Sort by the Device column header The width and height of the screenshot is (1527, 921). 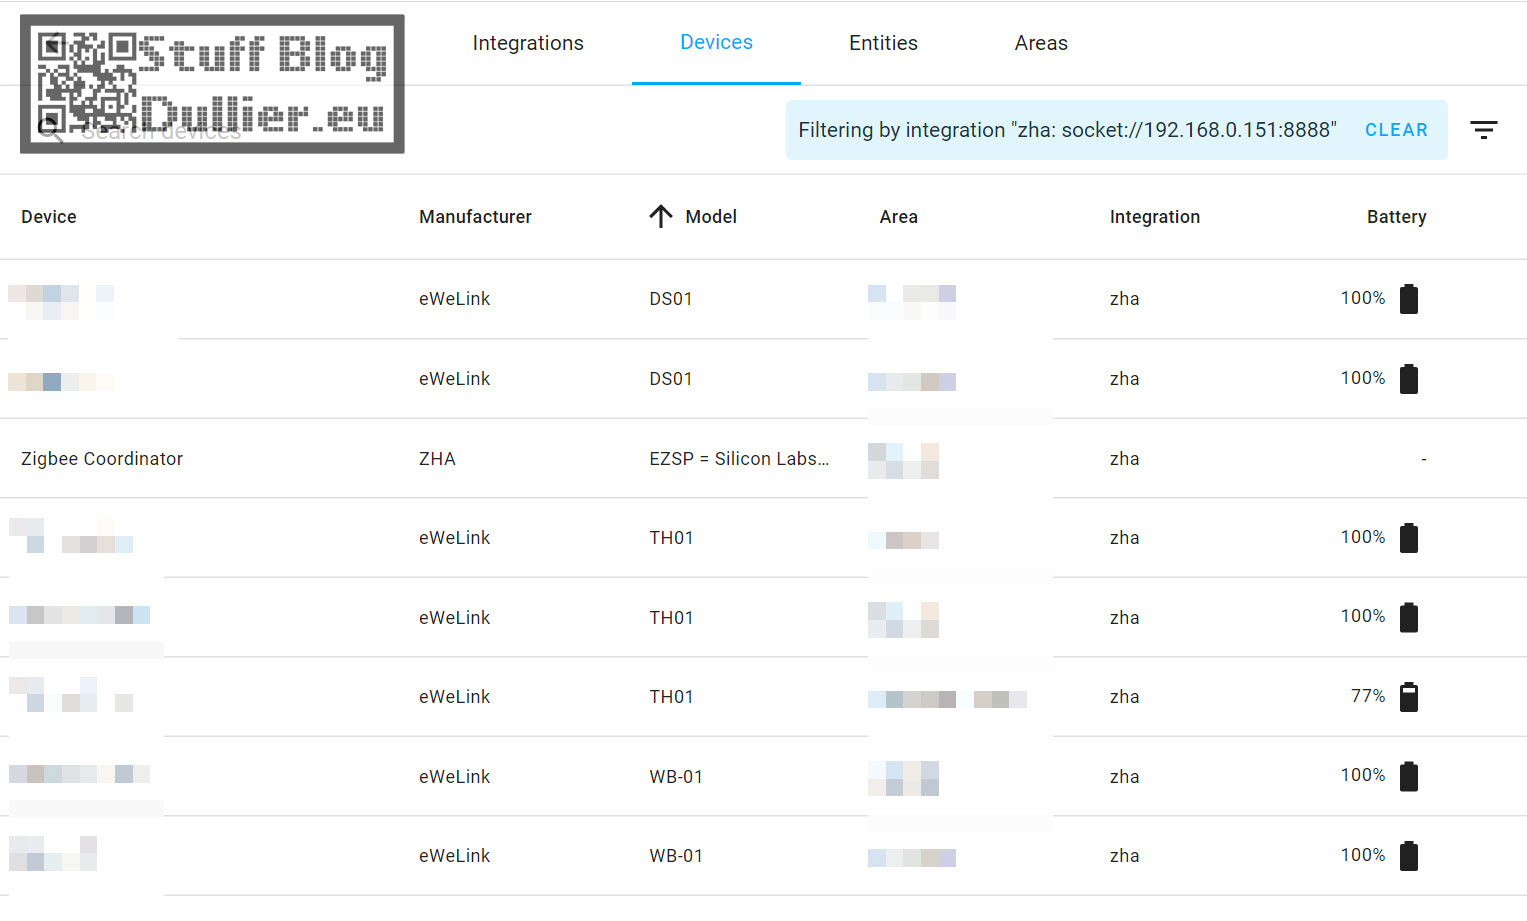coord(49,217)
